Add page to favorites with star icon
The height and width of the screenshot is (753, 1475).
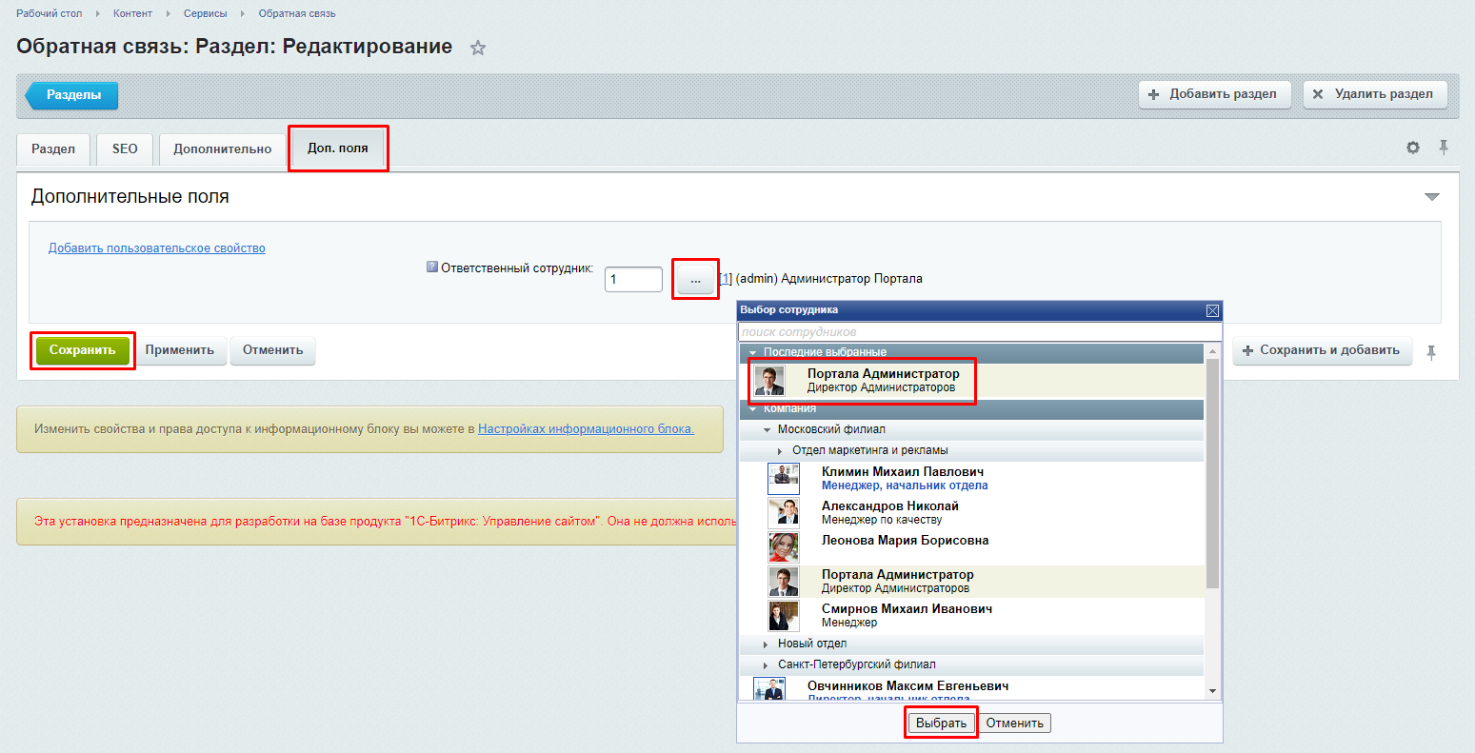tap(478, 48)
